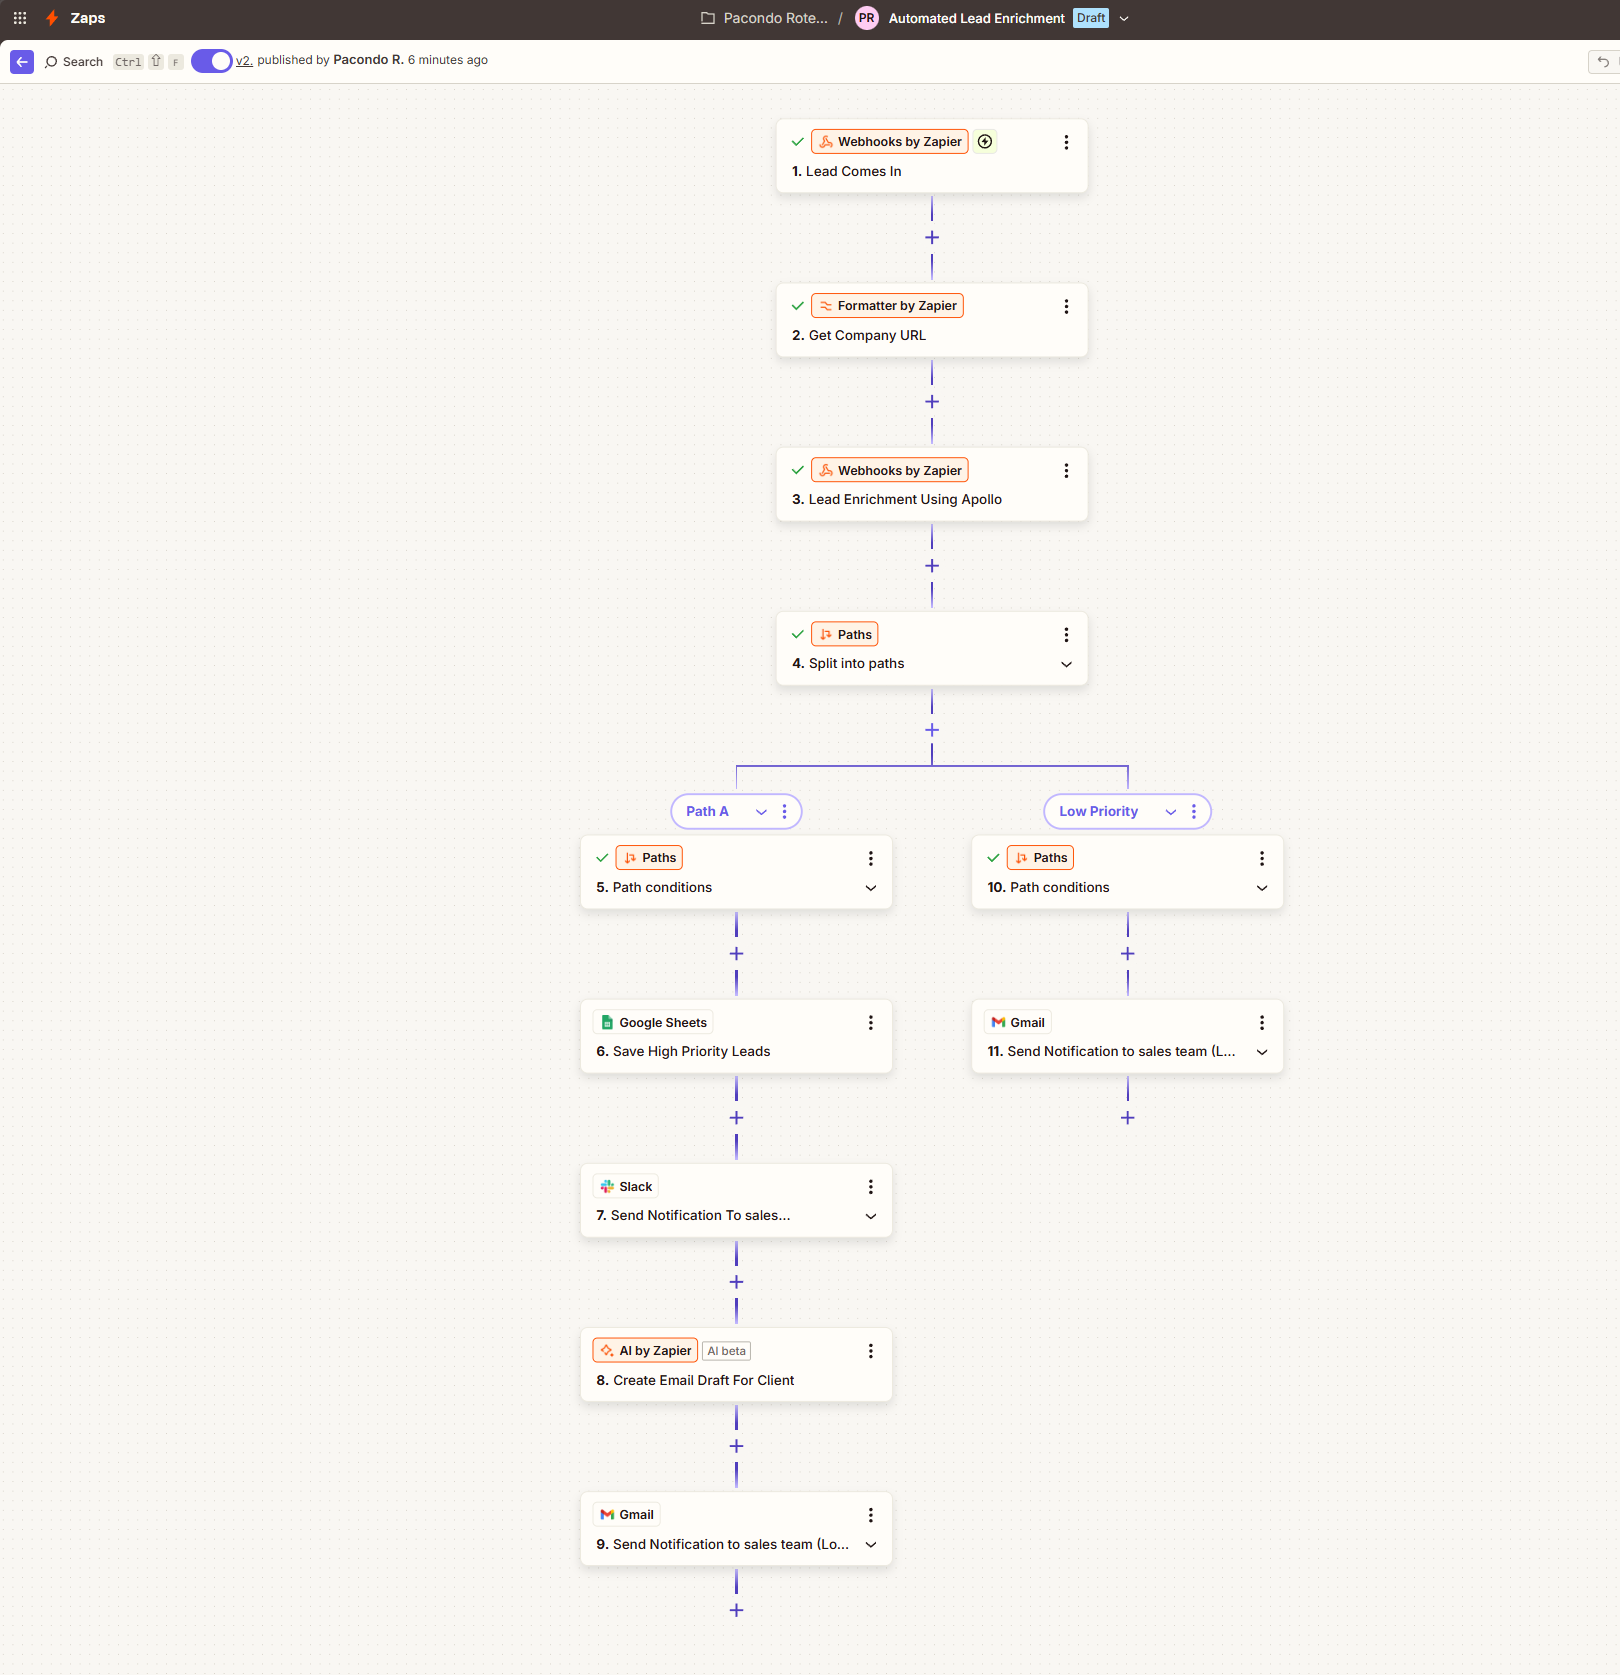Open three-dot menu for Save High Priority Leads

[x=871, y=1022]
